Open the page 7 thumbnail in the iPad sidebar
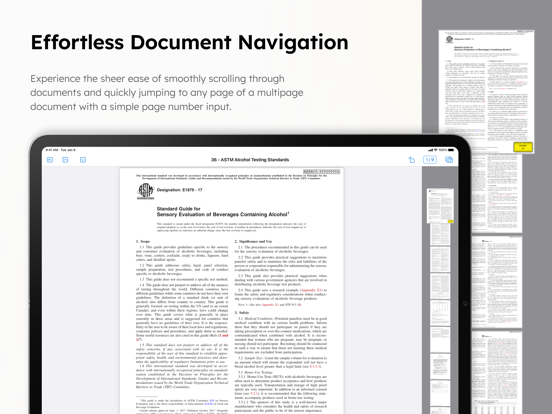Viewport: 552px width, 414px height. coord(440,366)
